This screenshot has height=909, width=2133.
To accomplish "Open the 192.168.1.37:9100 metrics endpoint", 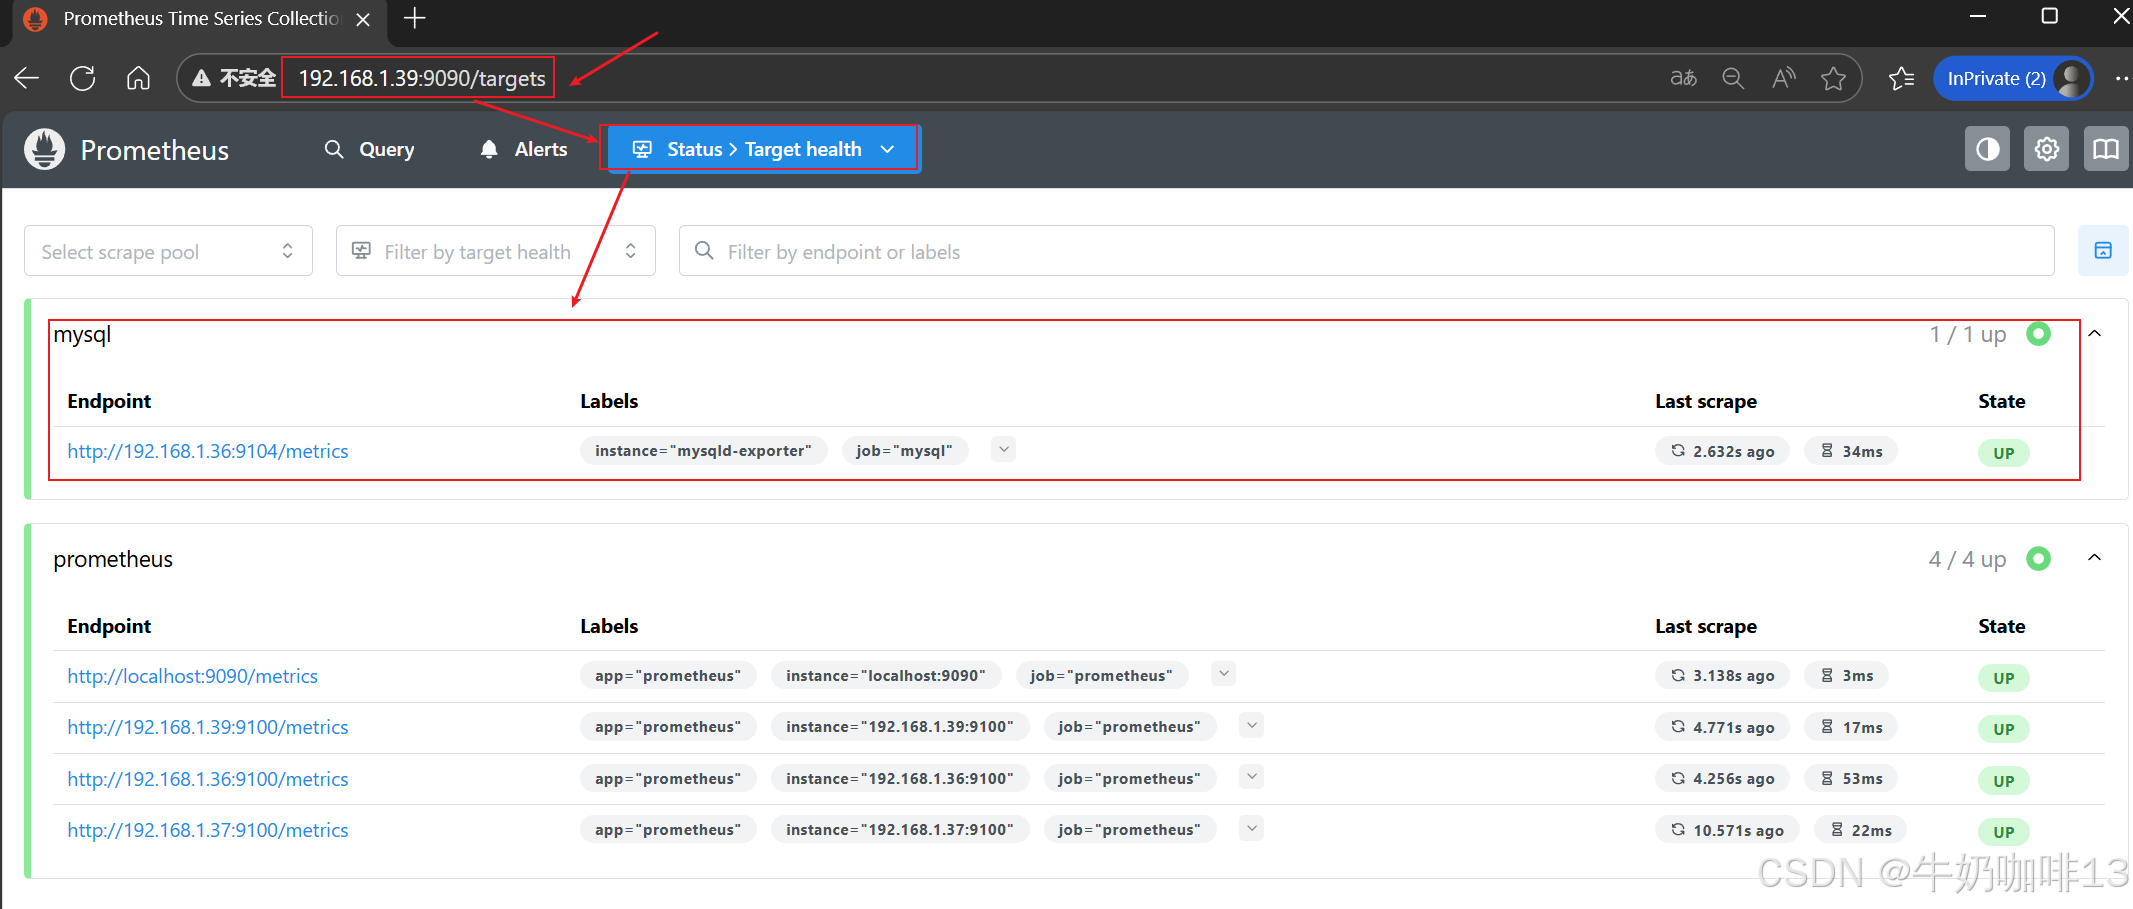I will [208, 830].
